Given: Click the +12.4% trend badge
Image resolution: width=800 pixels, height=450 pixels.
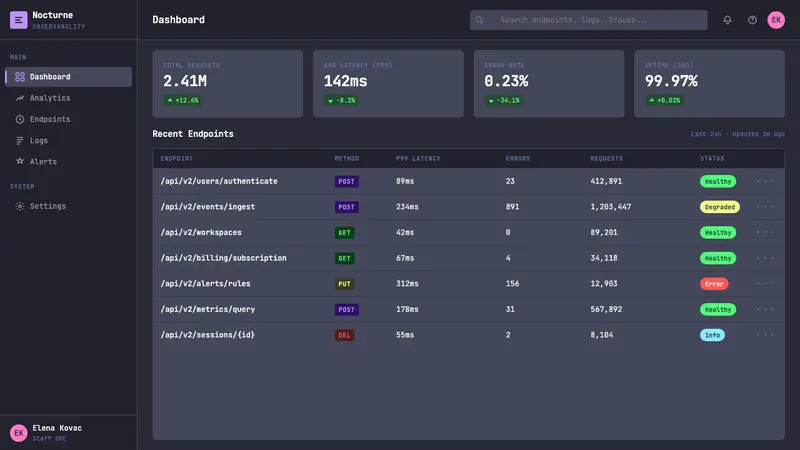Looking at the screenshot, I should (x=182, y=101).
